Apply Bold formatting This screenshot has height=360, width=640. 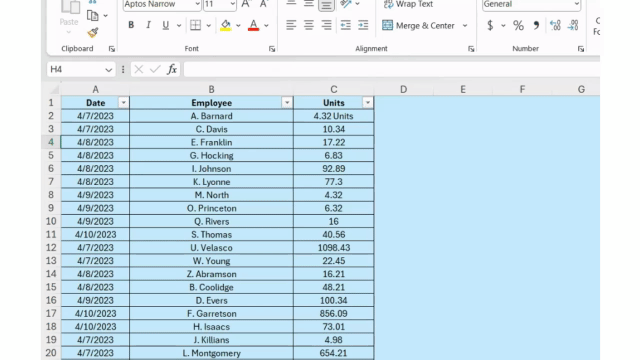tap(131, 25)
